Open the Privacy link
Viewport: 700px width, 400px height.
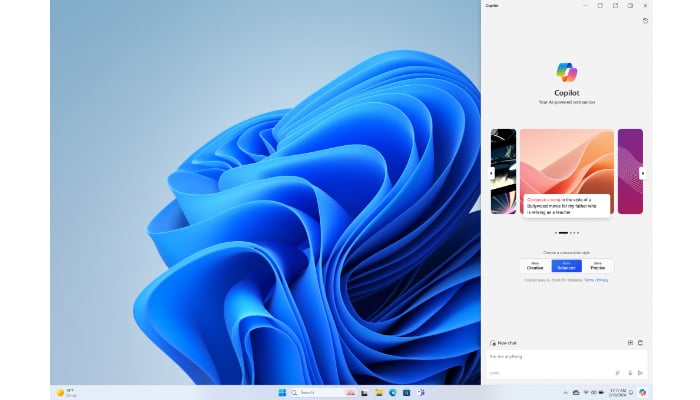pos(603,280)
